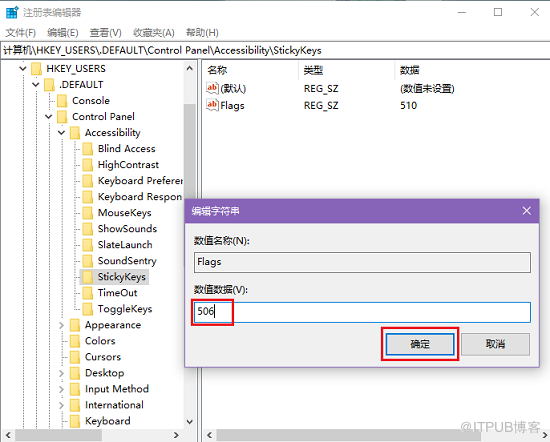This screenshot has width=550, height=442.
Task: Click the (默认) default value icon
Action: (212, 88)
